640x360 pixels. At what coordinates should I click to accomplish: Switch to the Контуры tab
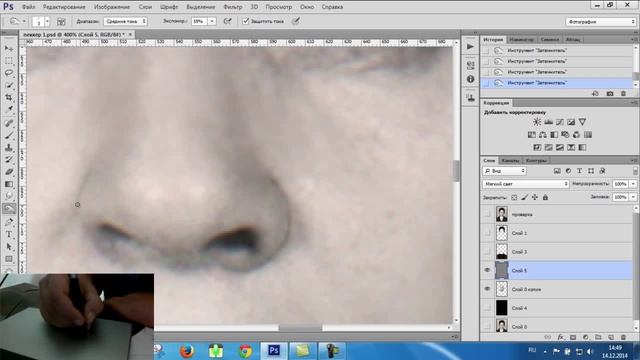(536, 160)
